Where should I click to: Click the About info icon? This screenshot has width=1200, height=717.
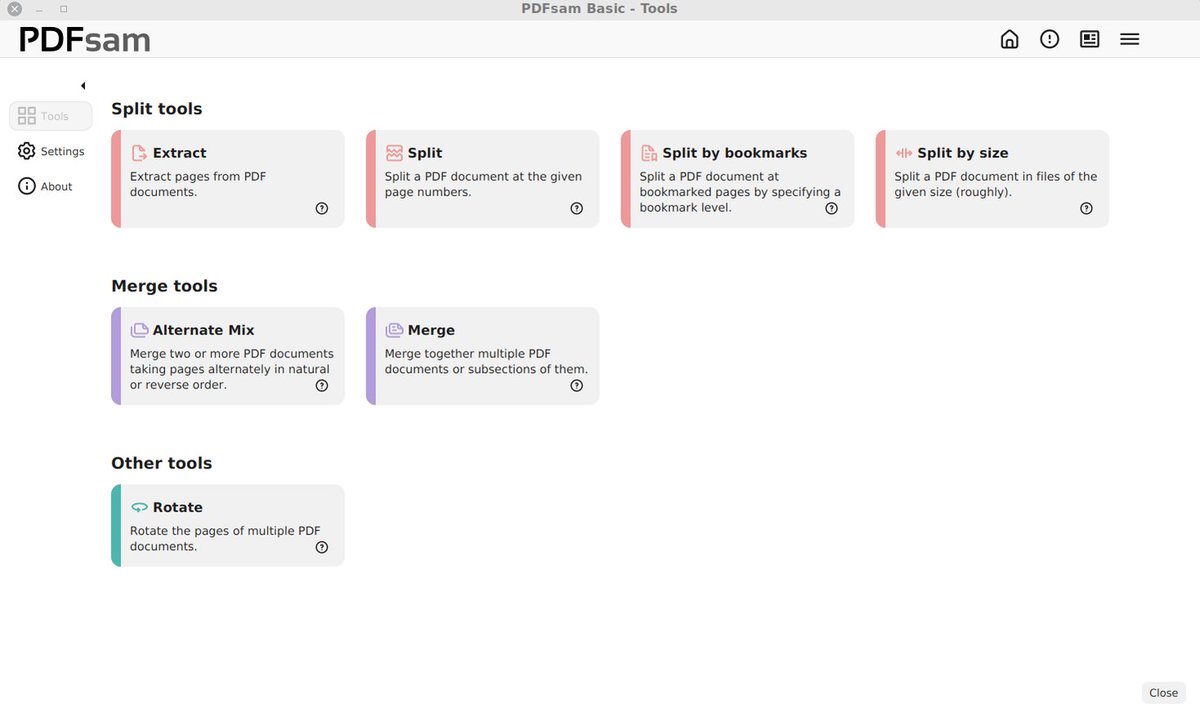pyautogui.click(x=27, y=186)
